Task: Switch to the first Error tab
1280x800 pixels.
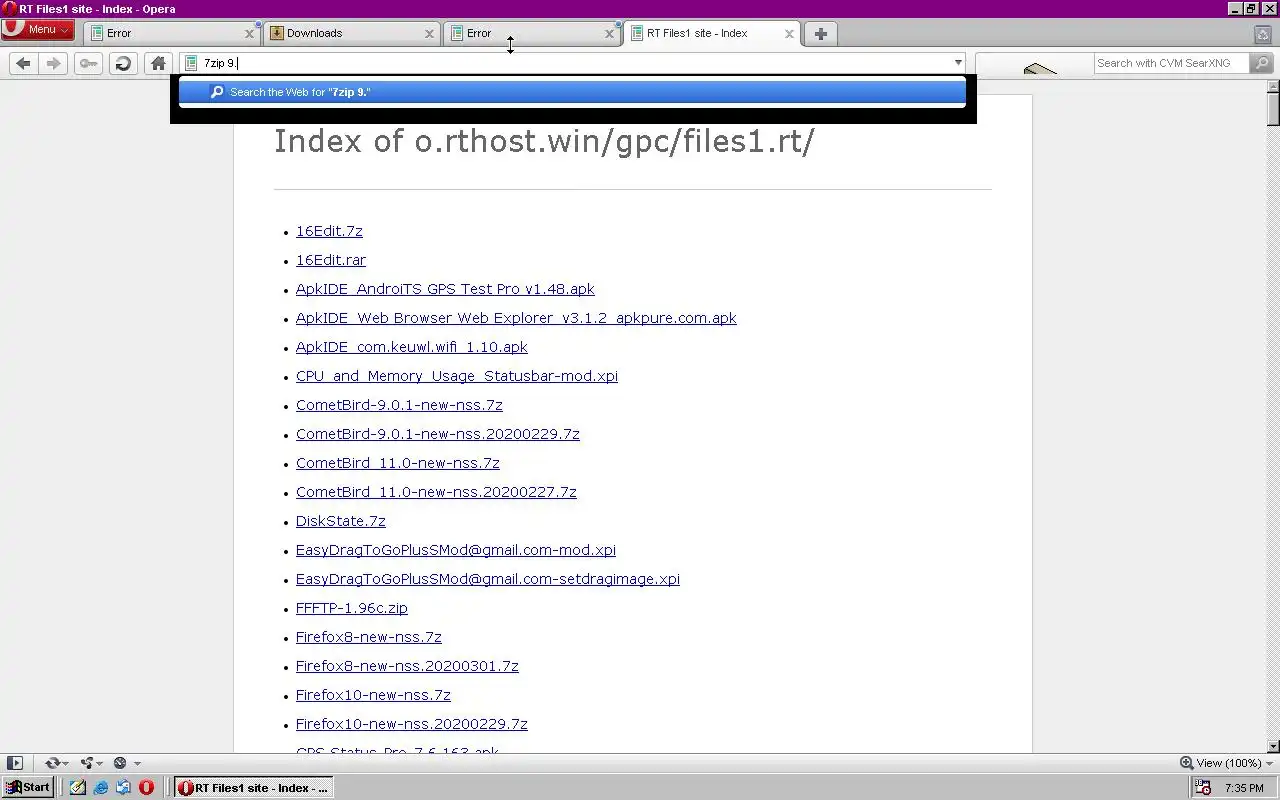Action: (171, 33)
